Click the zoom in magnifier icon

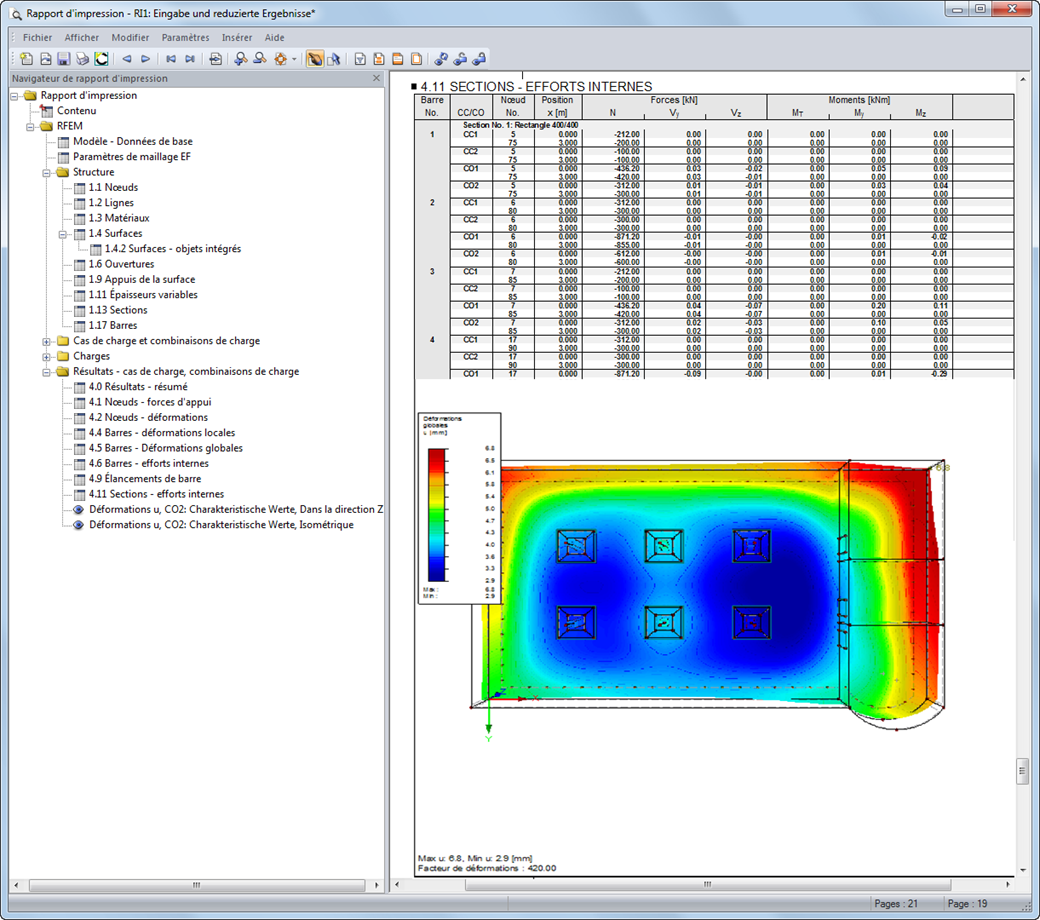click(x=241, y=59)
